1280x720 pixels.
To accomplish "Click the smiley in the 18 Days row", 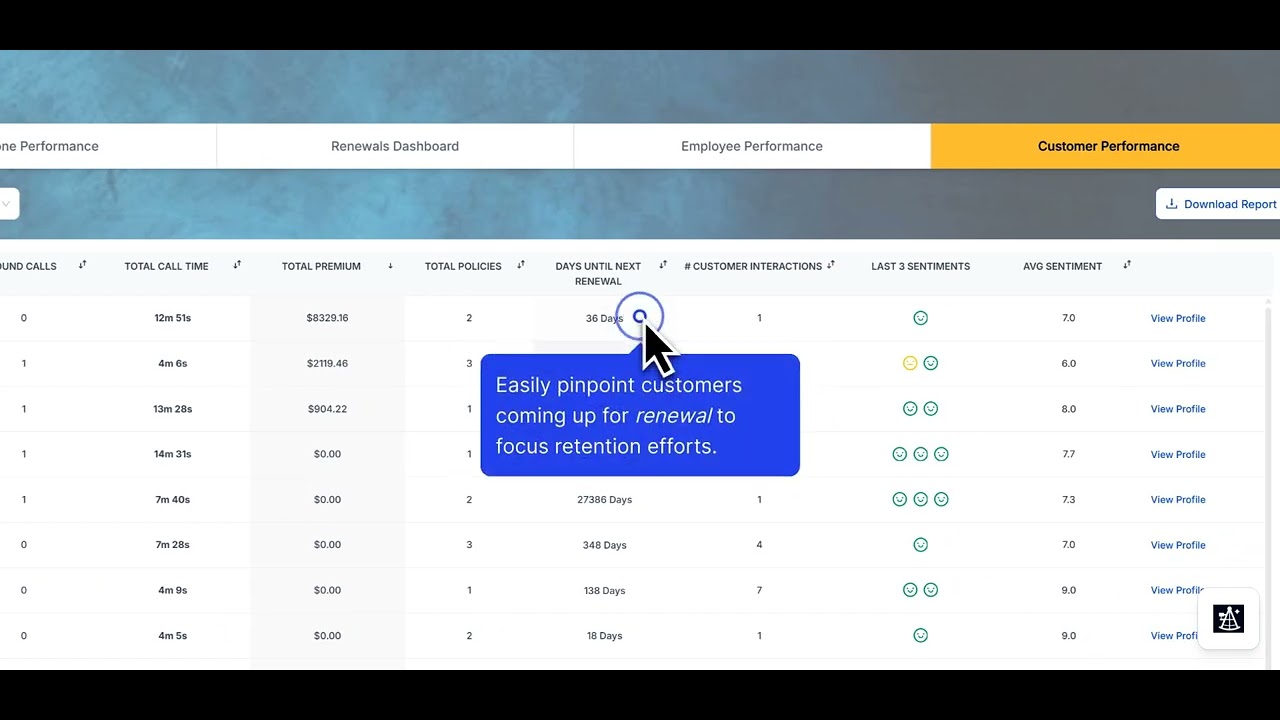I will point(920,635).
